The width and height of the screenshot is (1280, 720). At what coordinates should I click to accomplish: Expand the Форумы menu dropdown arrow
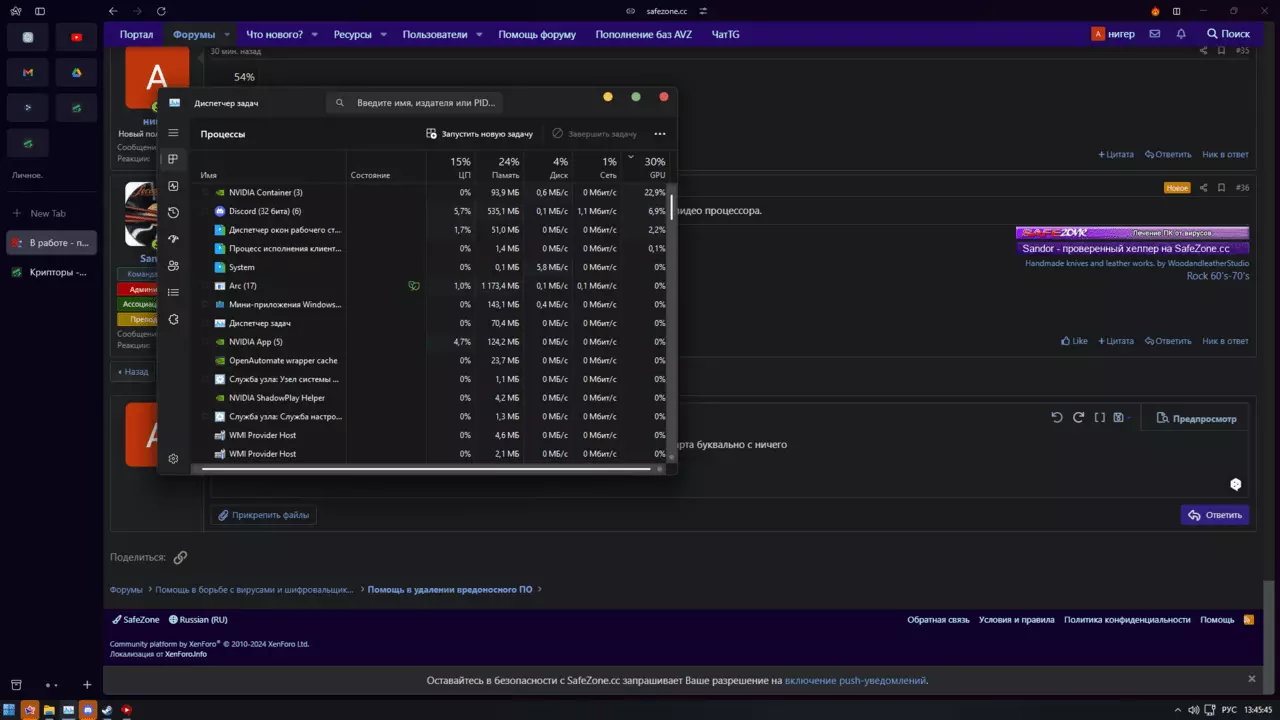coord(227,34)
